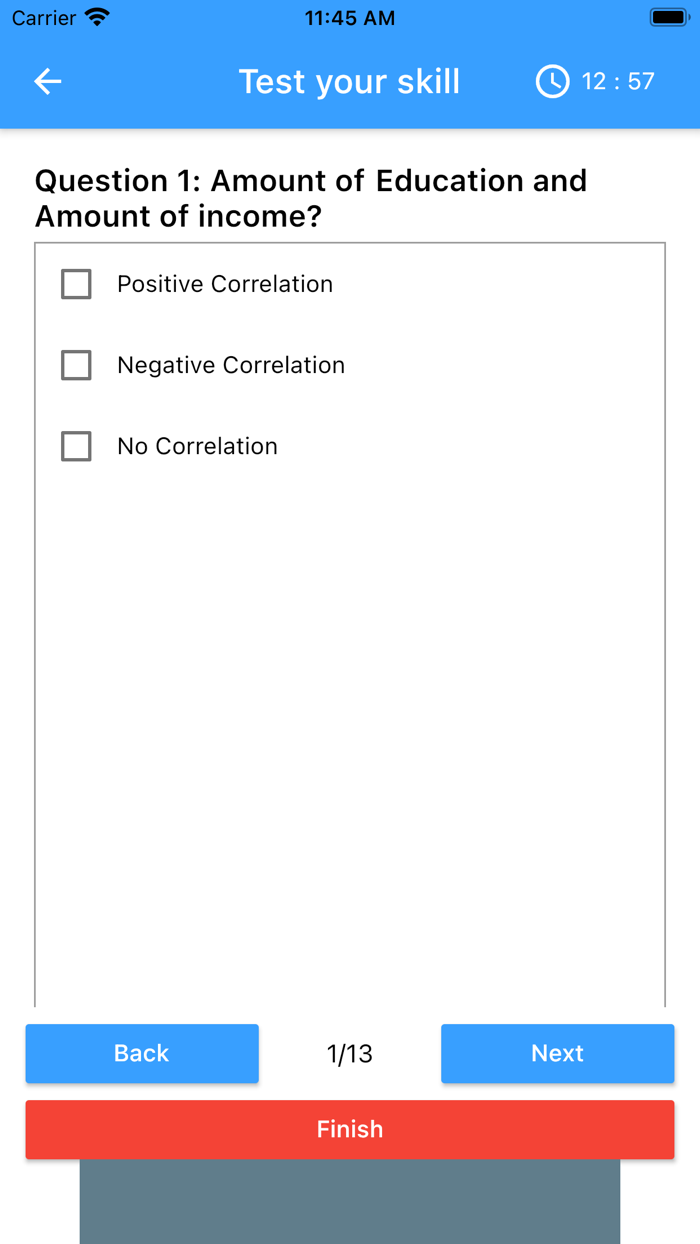
Task: Tap the Test your skill title
Action: click(x=349, y=82)
